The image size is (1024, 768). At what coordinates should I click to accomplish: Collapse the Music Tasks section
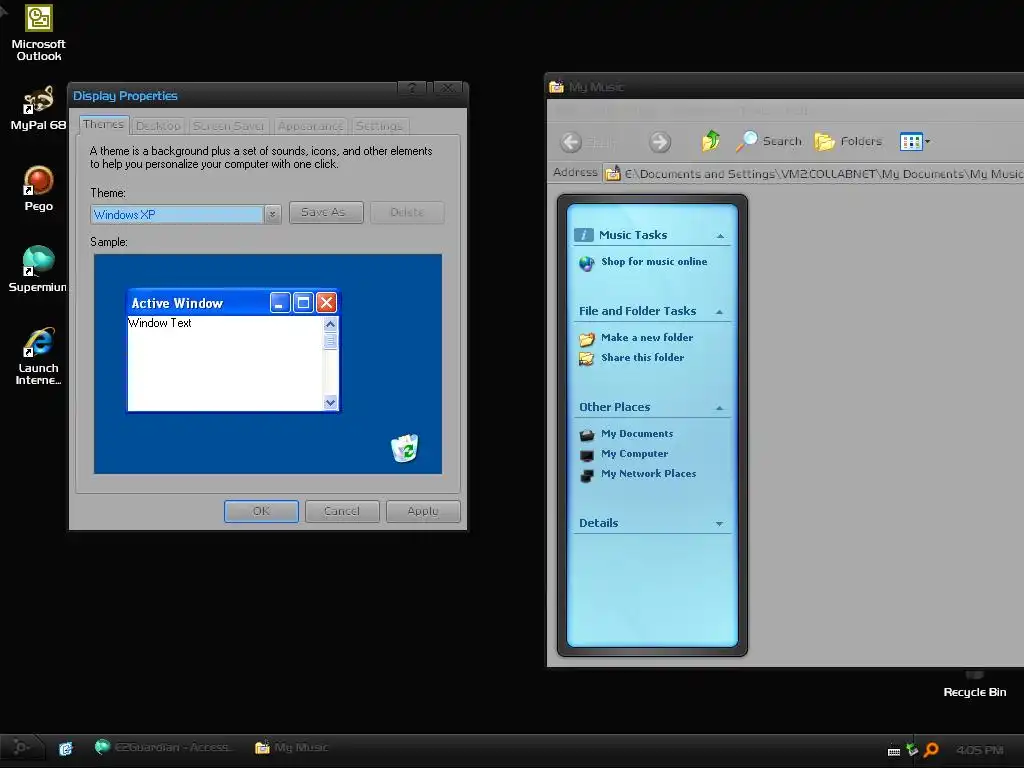tap(720, 236)
